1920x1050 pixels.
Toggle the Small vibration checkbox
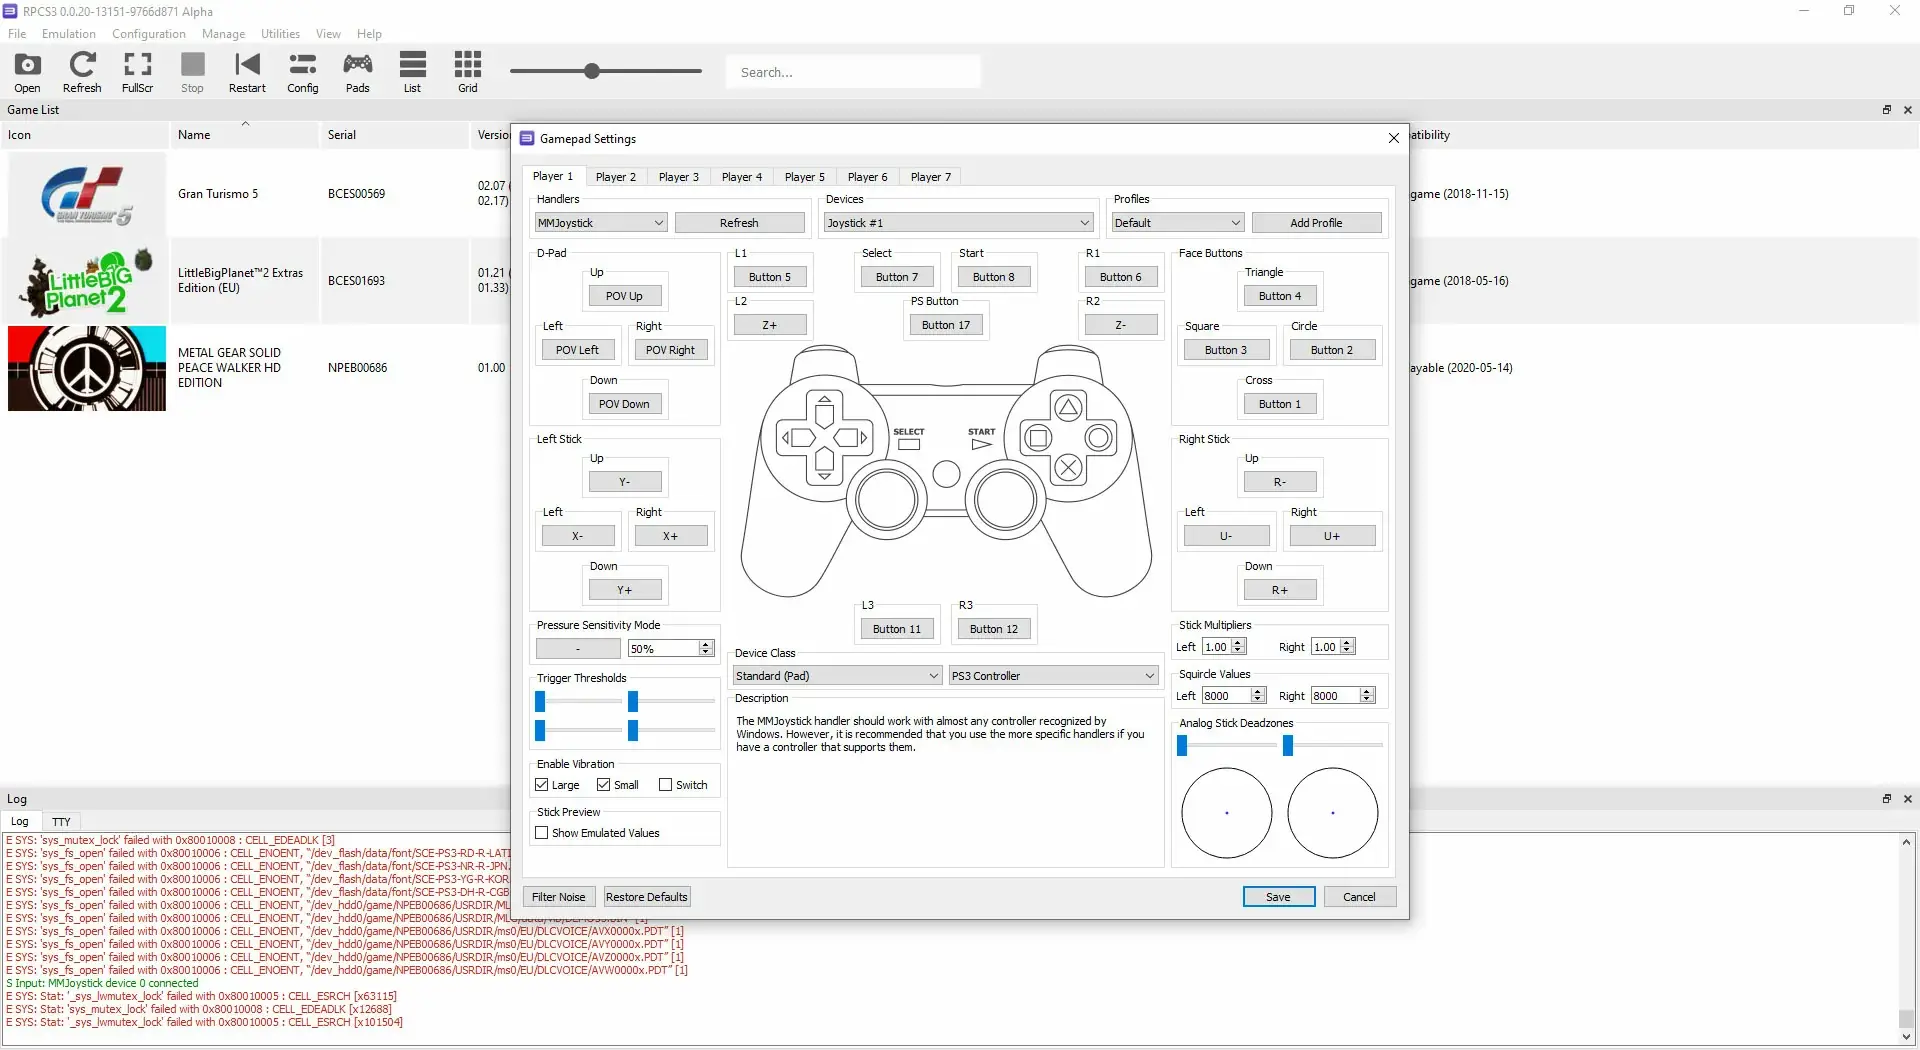[x=603, y=785]
